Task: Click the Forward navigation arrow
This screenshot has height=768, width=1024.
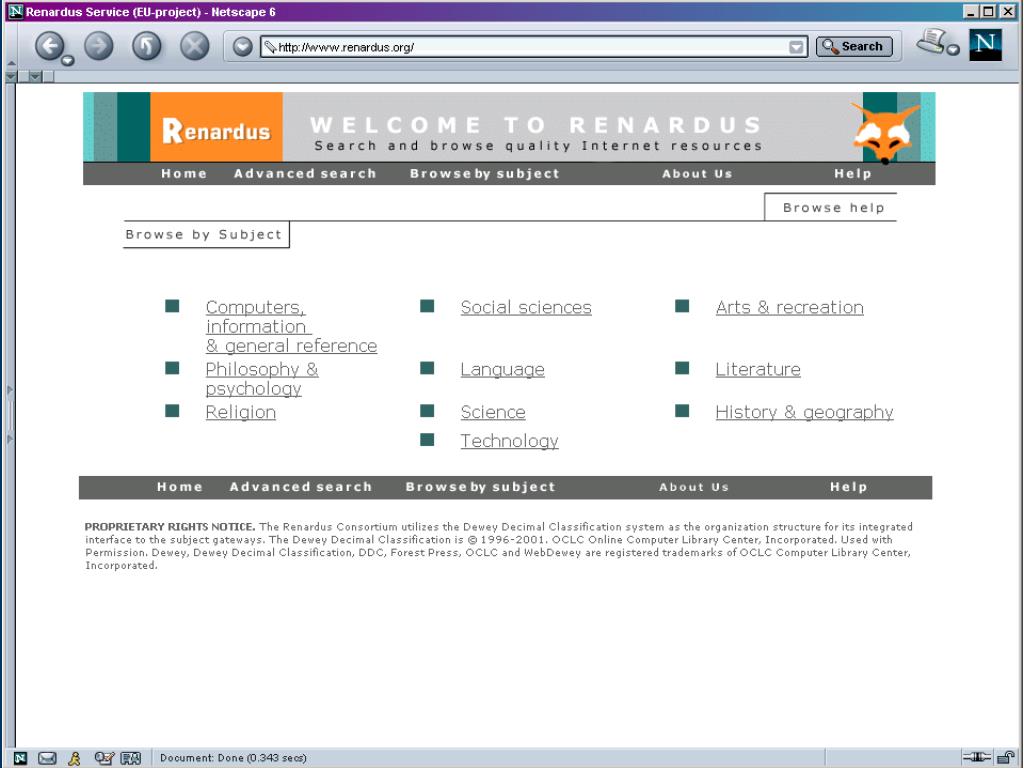Action: (99, 46)
